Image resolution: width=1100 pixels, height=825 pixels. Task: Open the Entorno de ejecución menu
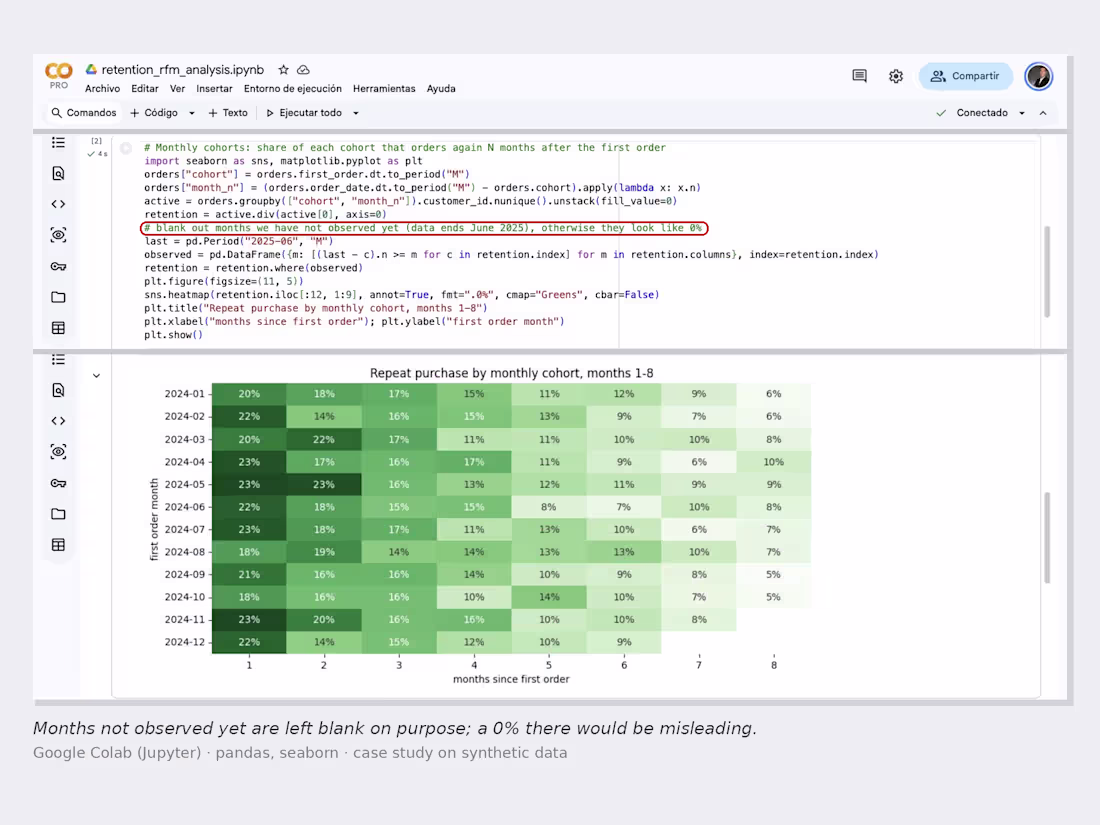[293, 88]
